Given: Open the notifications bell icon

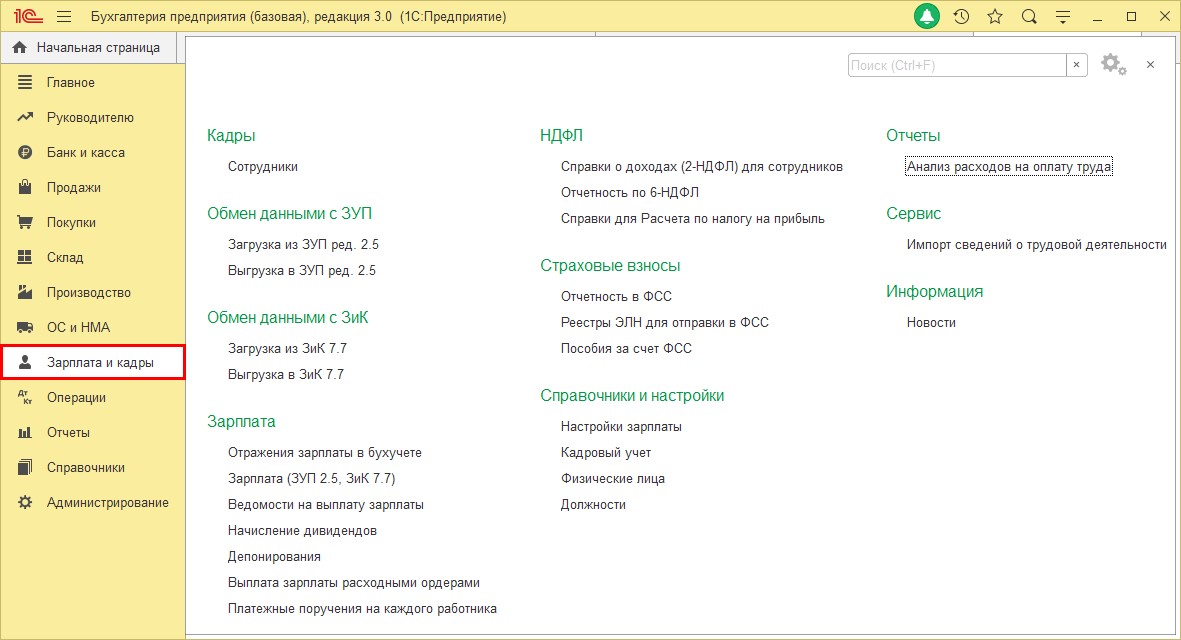Looking at the screenshot, I should point(927,17).
